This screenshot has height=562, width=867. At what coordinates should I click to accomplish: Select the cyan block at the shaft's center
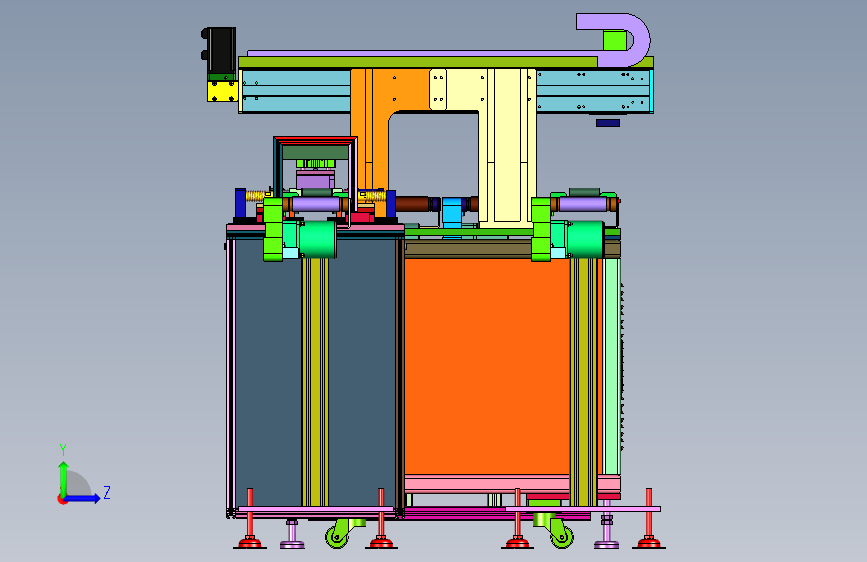point(452,212)
